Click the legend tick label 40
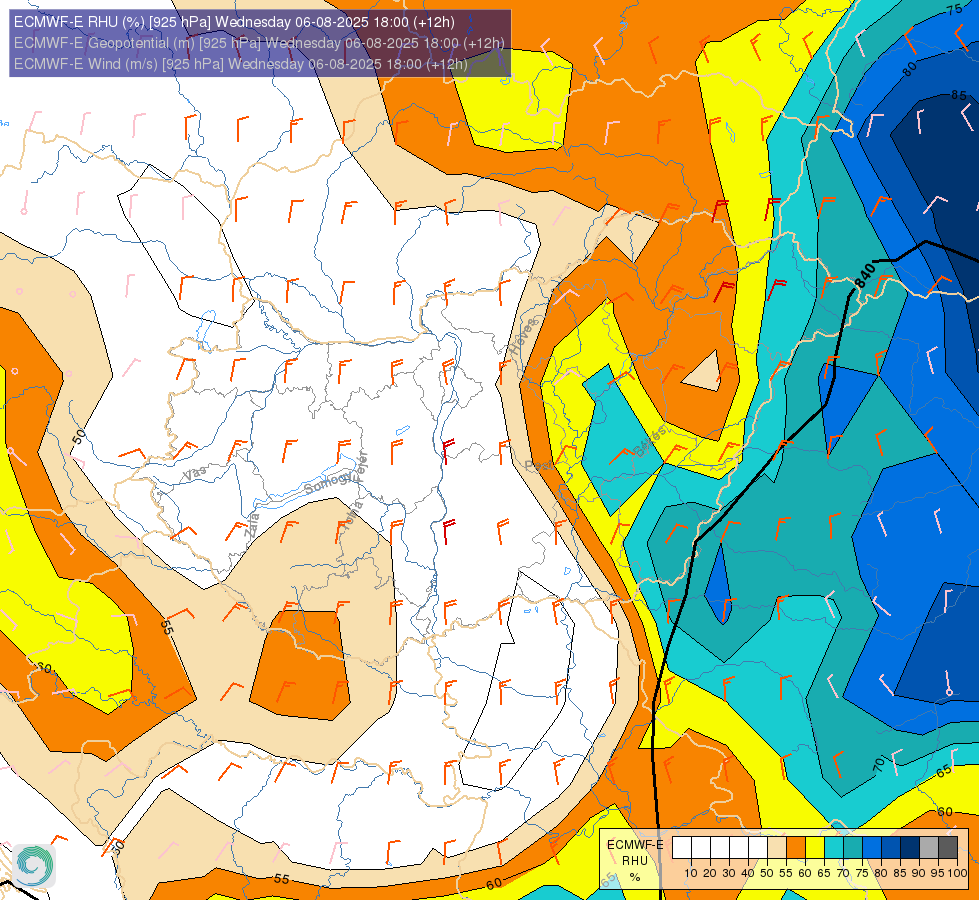 [748, 873]
